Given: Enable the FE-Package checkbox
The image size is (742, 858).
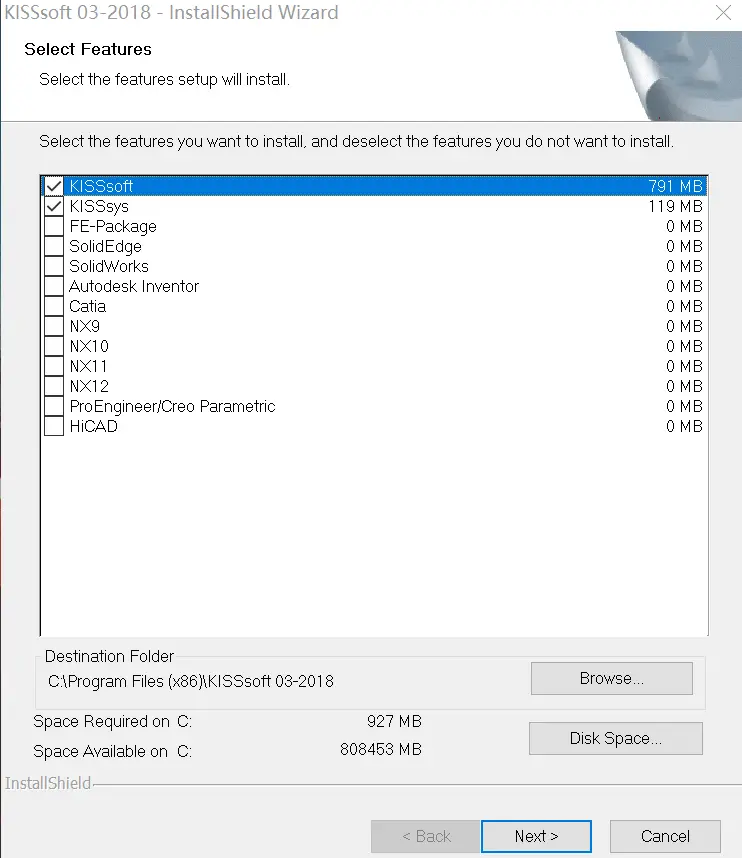Looking at the screenshot, I should click(x=54, y=226).
